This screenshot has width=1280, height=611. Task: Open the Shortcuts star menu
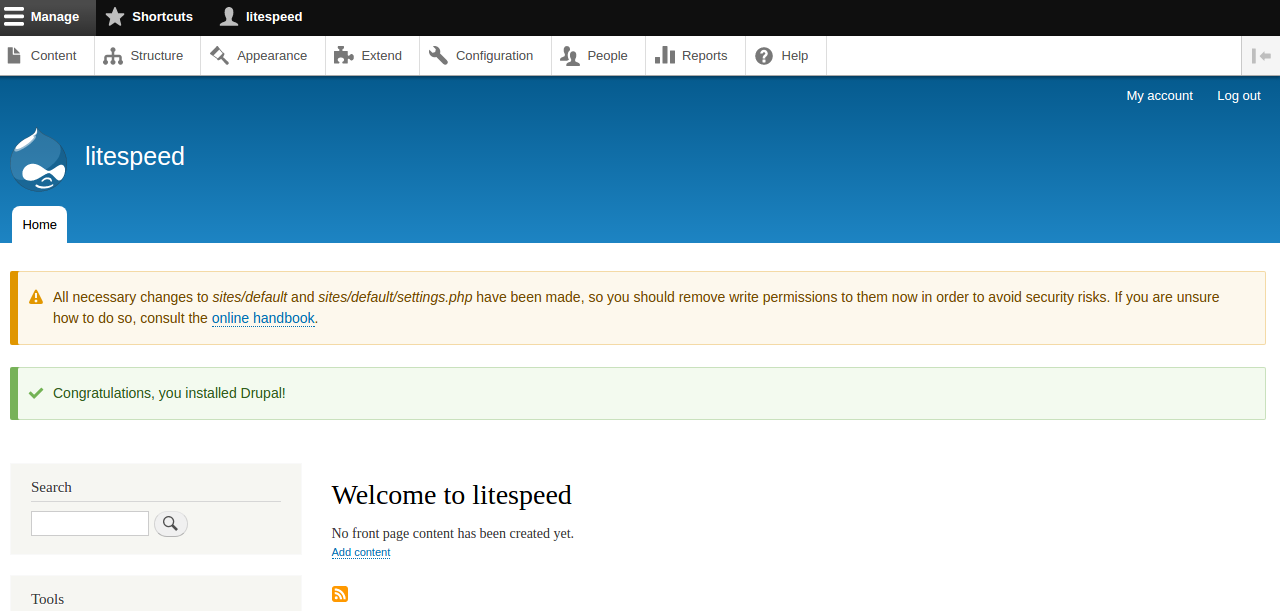pos(149,17)
